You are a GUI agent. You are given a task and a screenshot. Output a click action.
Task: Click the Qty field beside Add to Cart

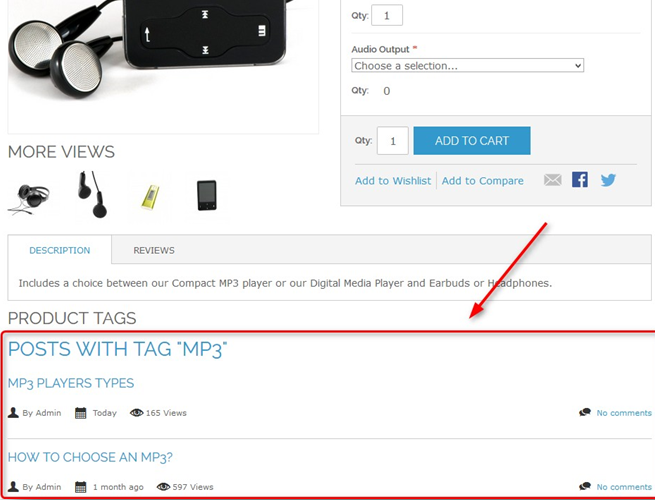pos(393,141)
